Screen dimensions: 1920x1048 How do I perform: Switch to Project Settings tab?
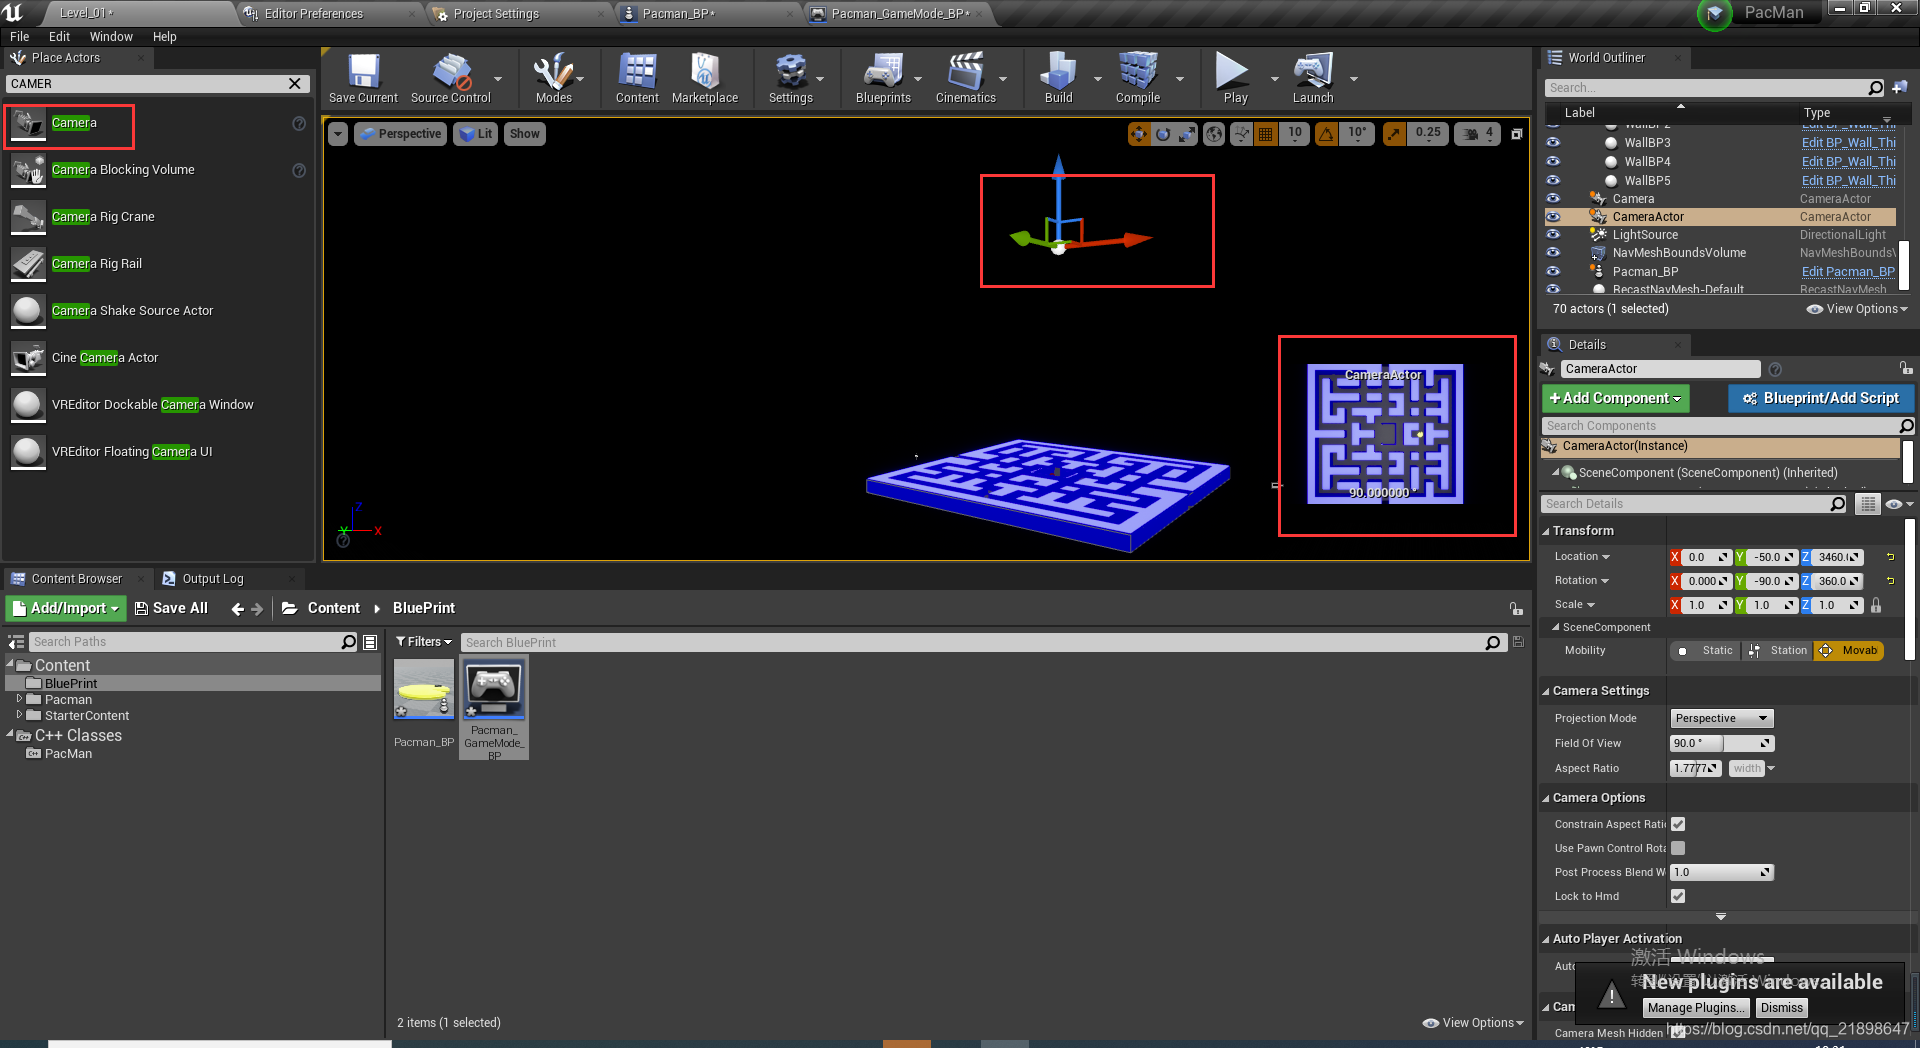(496, 14)
